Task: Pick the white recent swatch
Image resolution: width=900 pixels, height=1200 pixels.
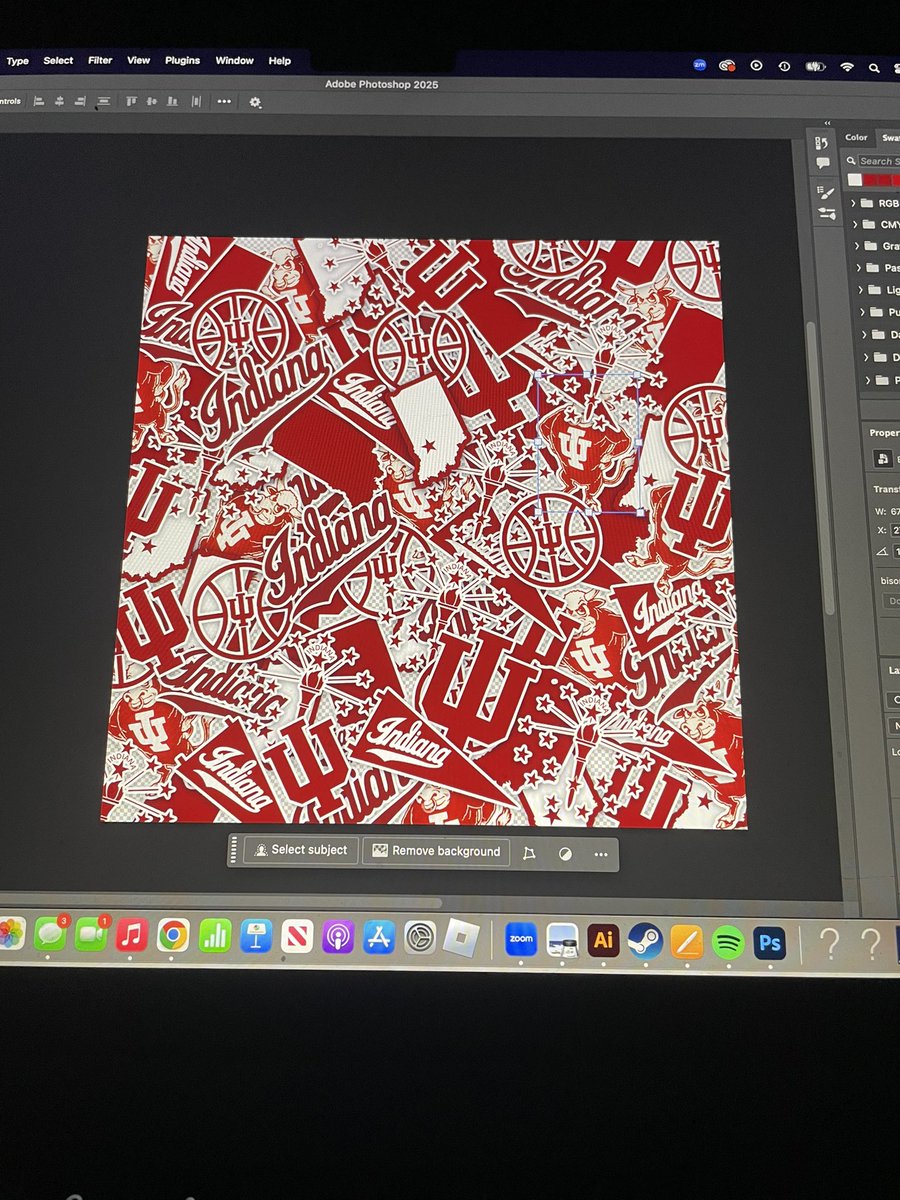Action: 855,180
